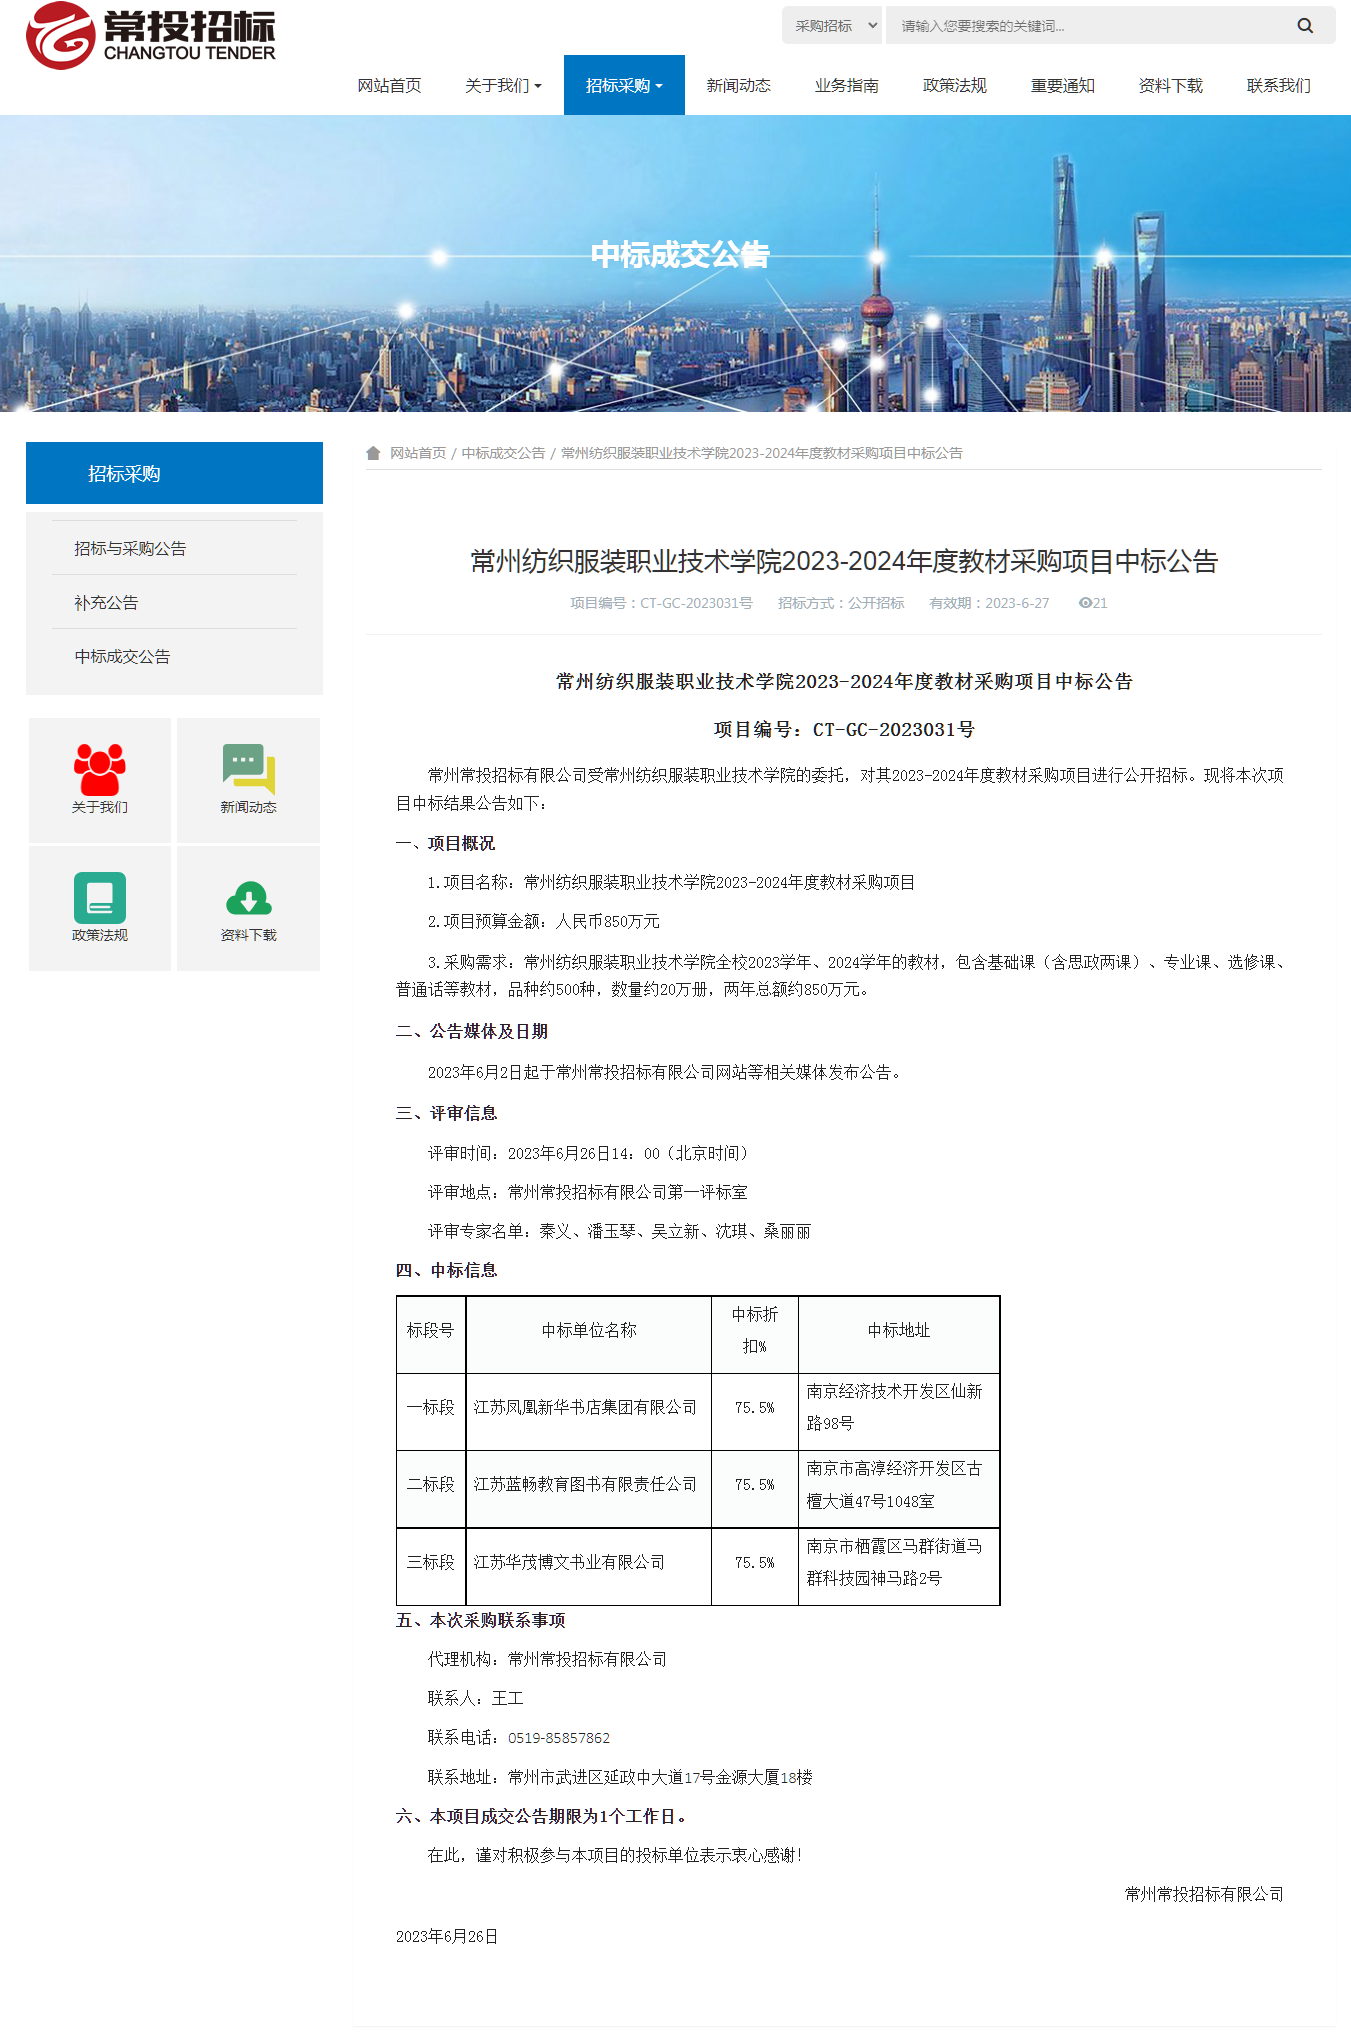
Task: Open 补充公告 in the sidebar
Action: pos(106,602)
